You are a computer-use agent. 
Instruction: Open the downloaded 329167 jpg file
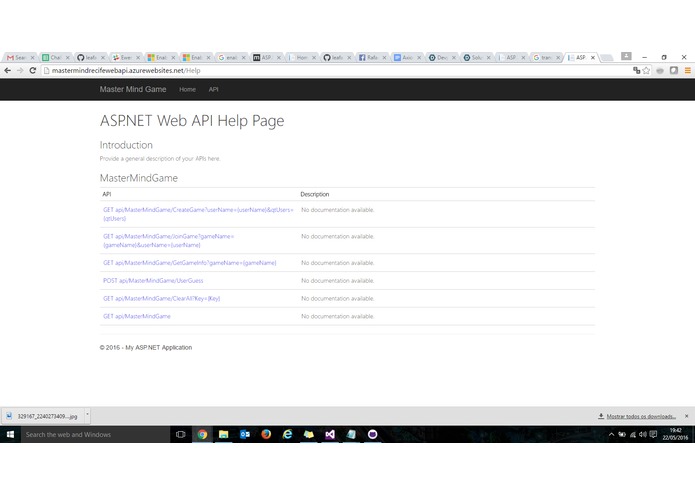coord(43,416)
